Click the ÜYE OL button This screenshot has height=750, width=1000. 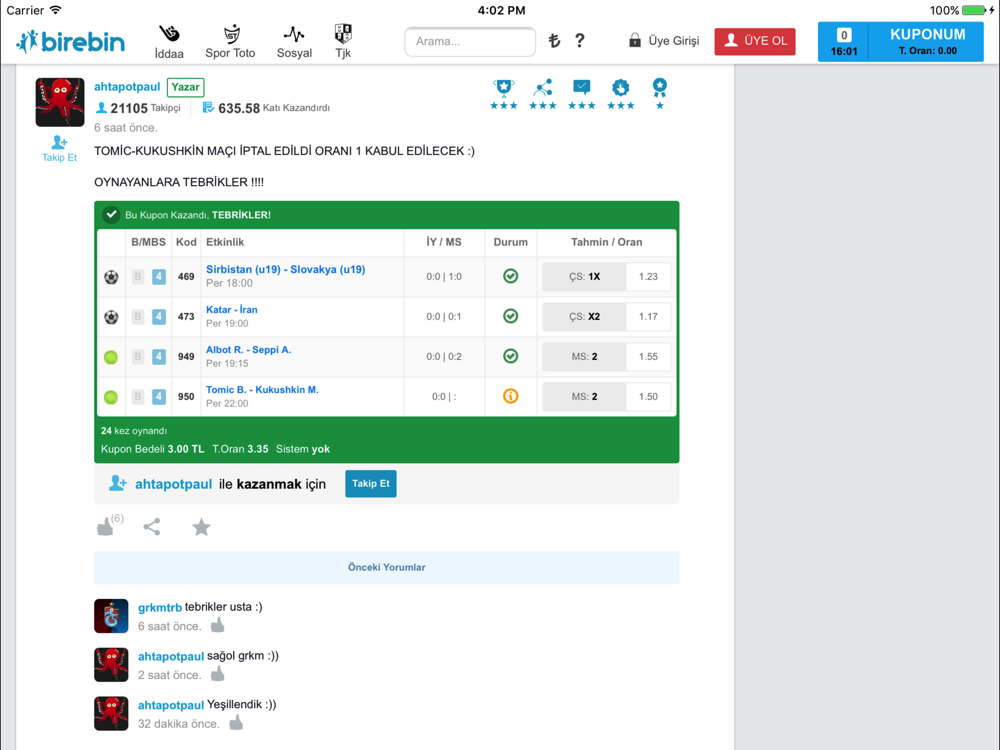[x=754, y=41]
